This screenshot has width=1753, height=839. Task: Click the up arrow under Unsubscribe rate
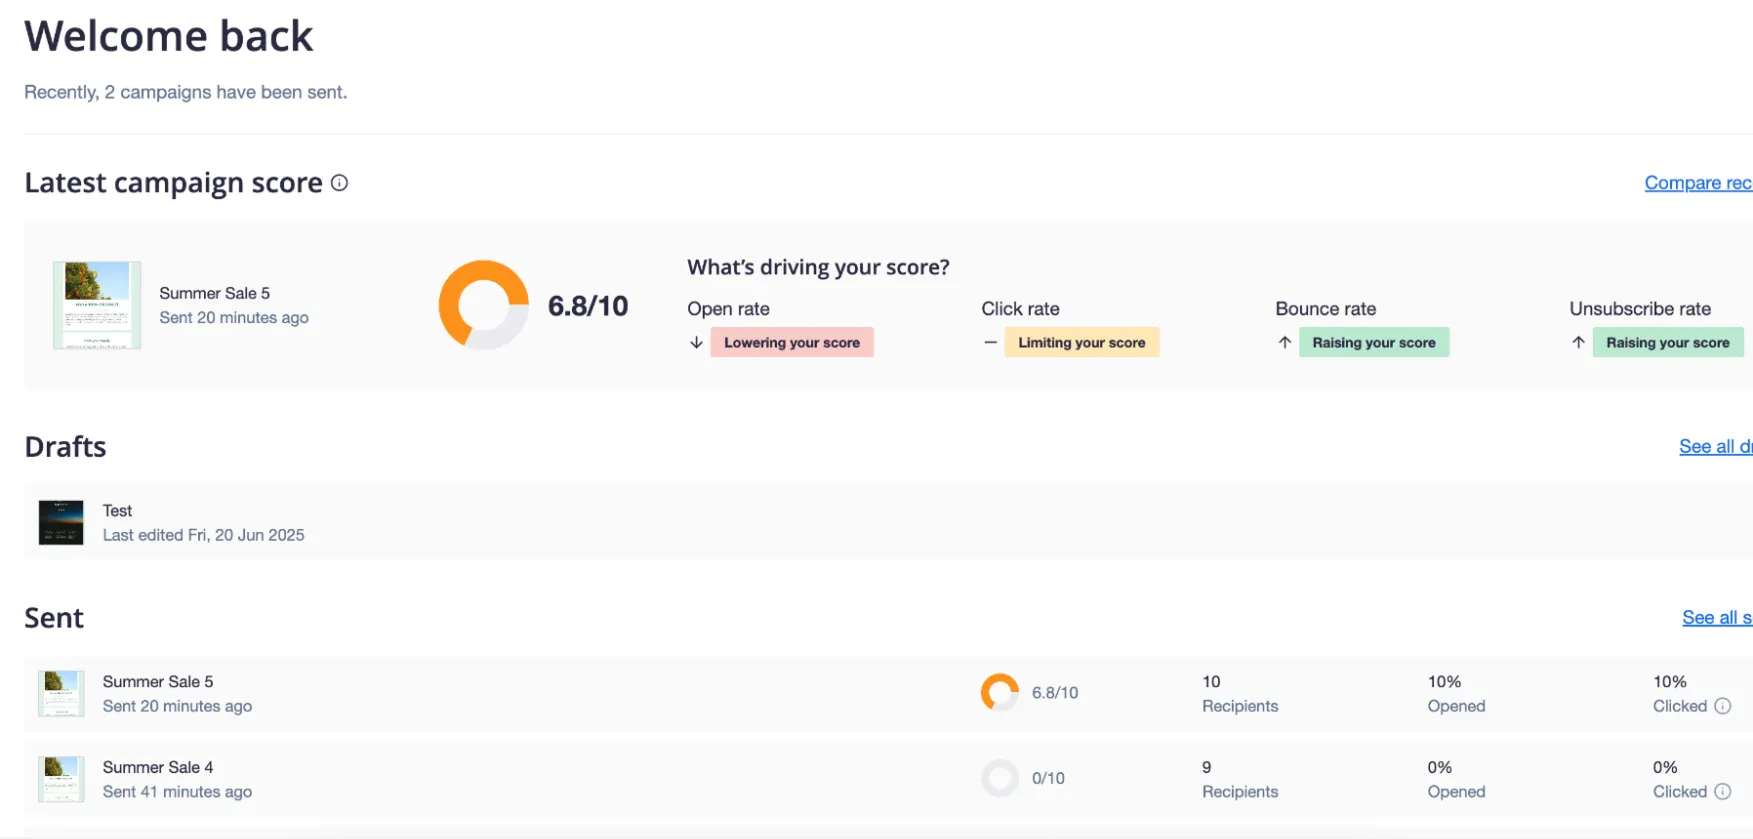[x=1578, y=343]
